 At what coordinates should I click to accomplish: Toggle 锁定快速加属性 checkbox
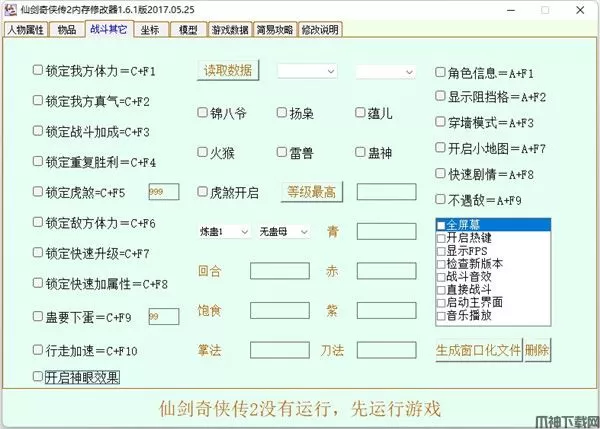(38, 283)
